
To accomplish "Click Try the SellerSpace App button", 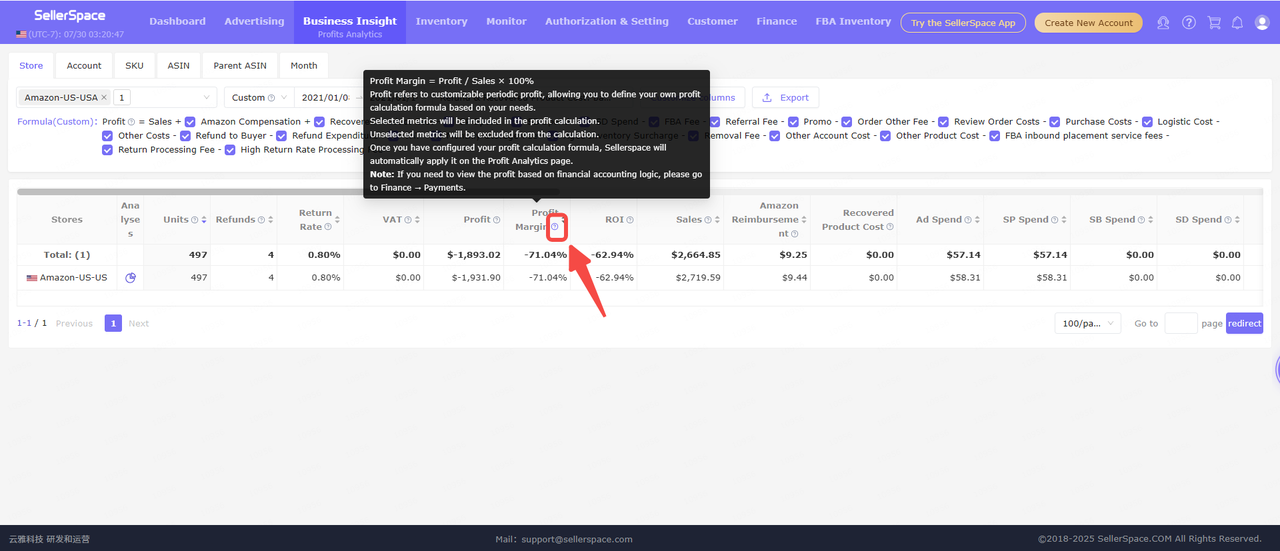I will pos(963,23).
